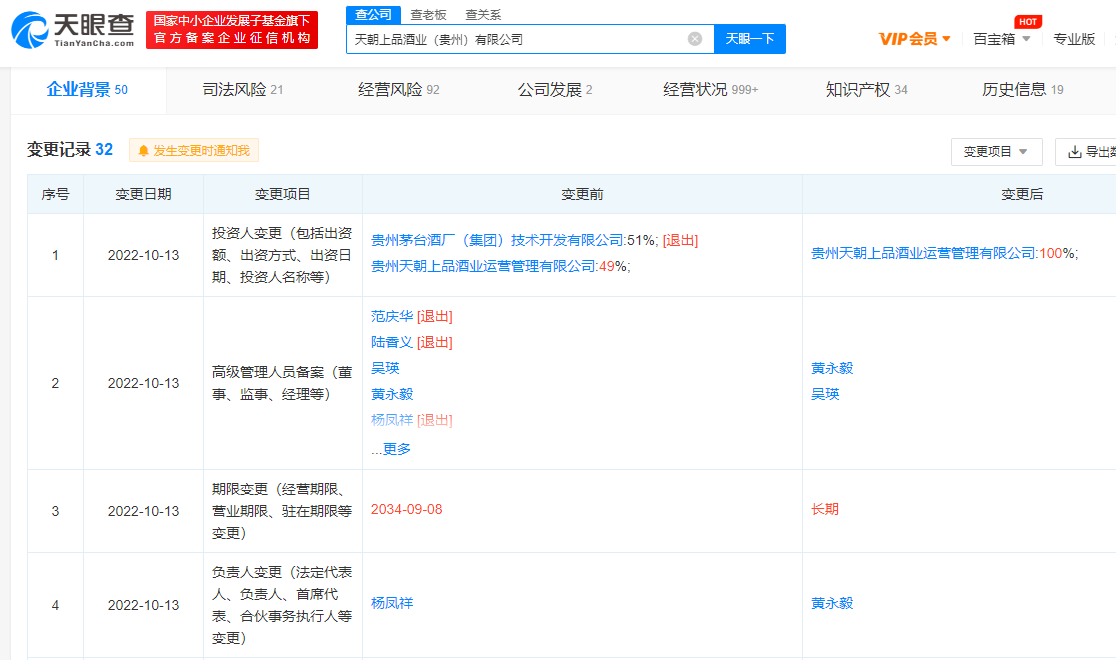
Task: Switch to the 经营风险 tab
Action: pos(398,90)
